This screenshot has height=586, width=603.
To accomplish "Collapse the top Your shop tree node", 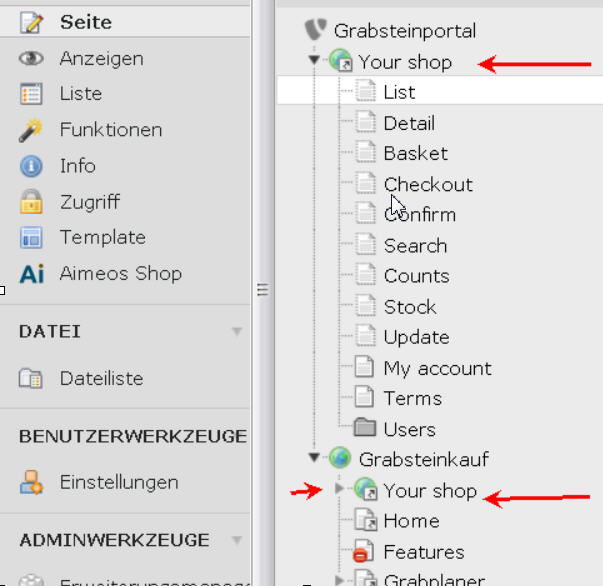I will click(315, 61).
